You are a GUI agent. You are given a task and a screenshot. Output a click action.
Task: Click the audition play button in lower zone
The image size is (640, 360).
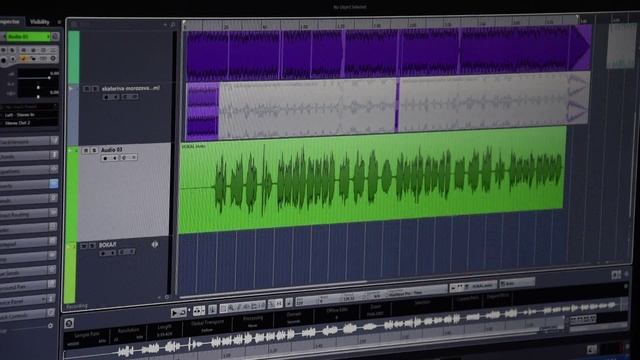[x=174, y=313]
